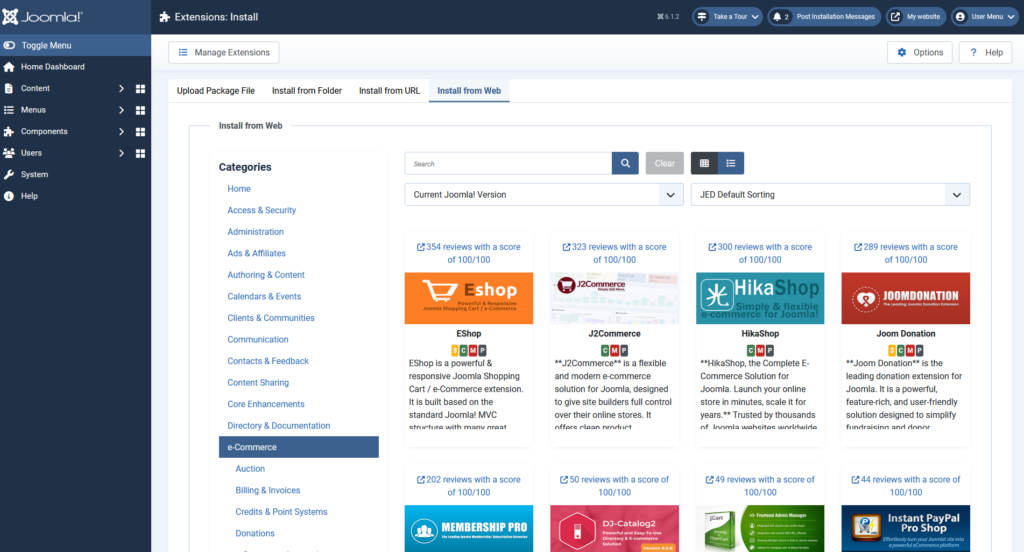Open Current Joomla! Version dropdown
This screenshot has height=552, width=1024.
point(544,195)
